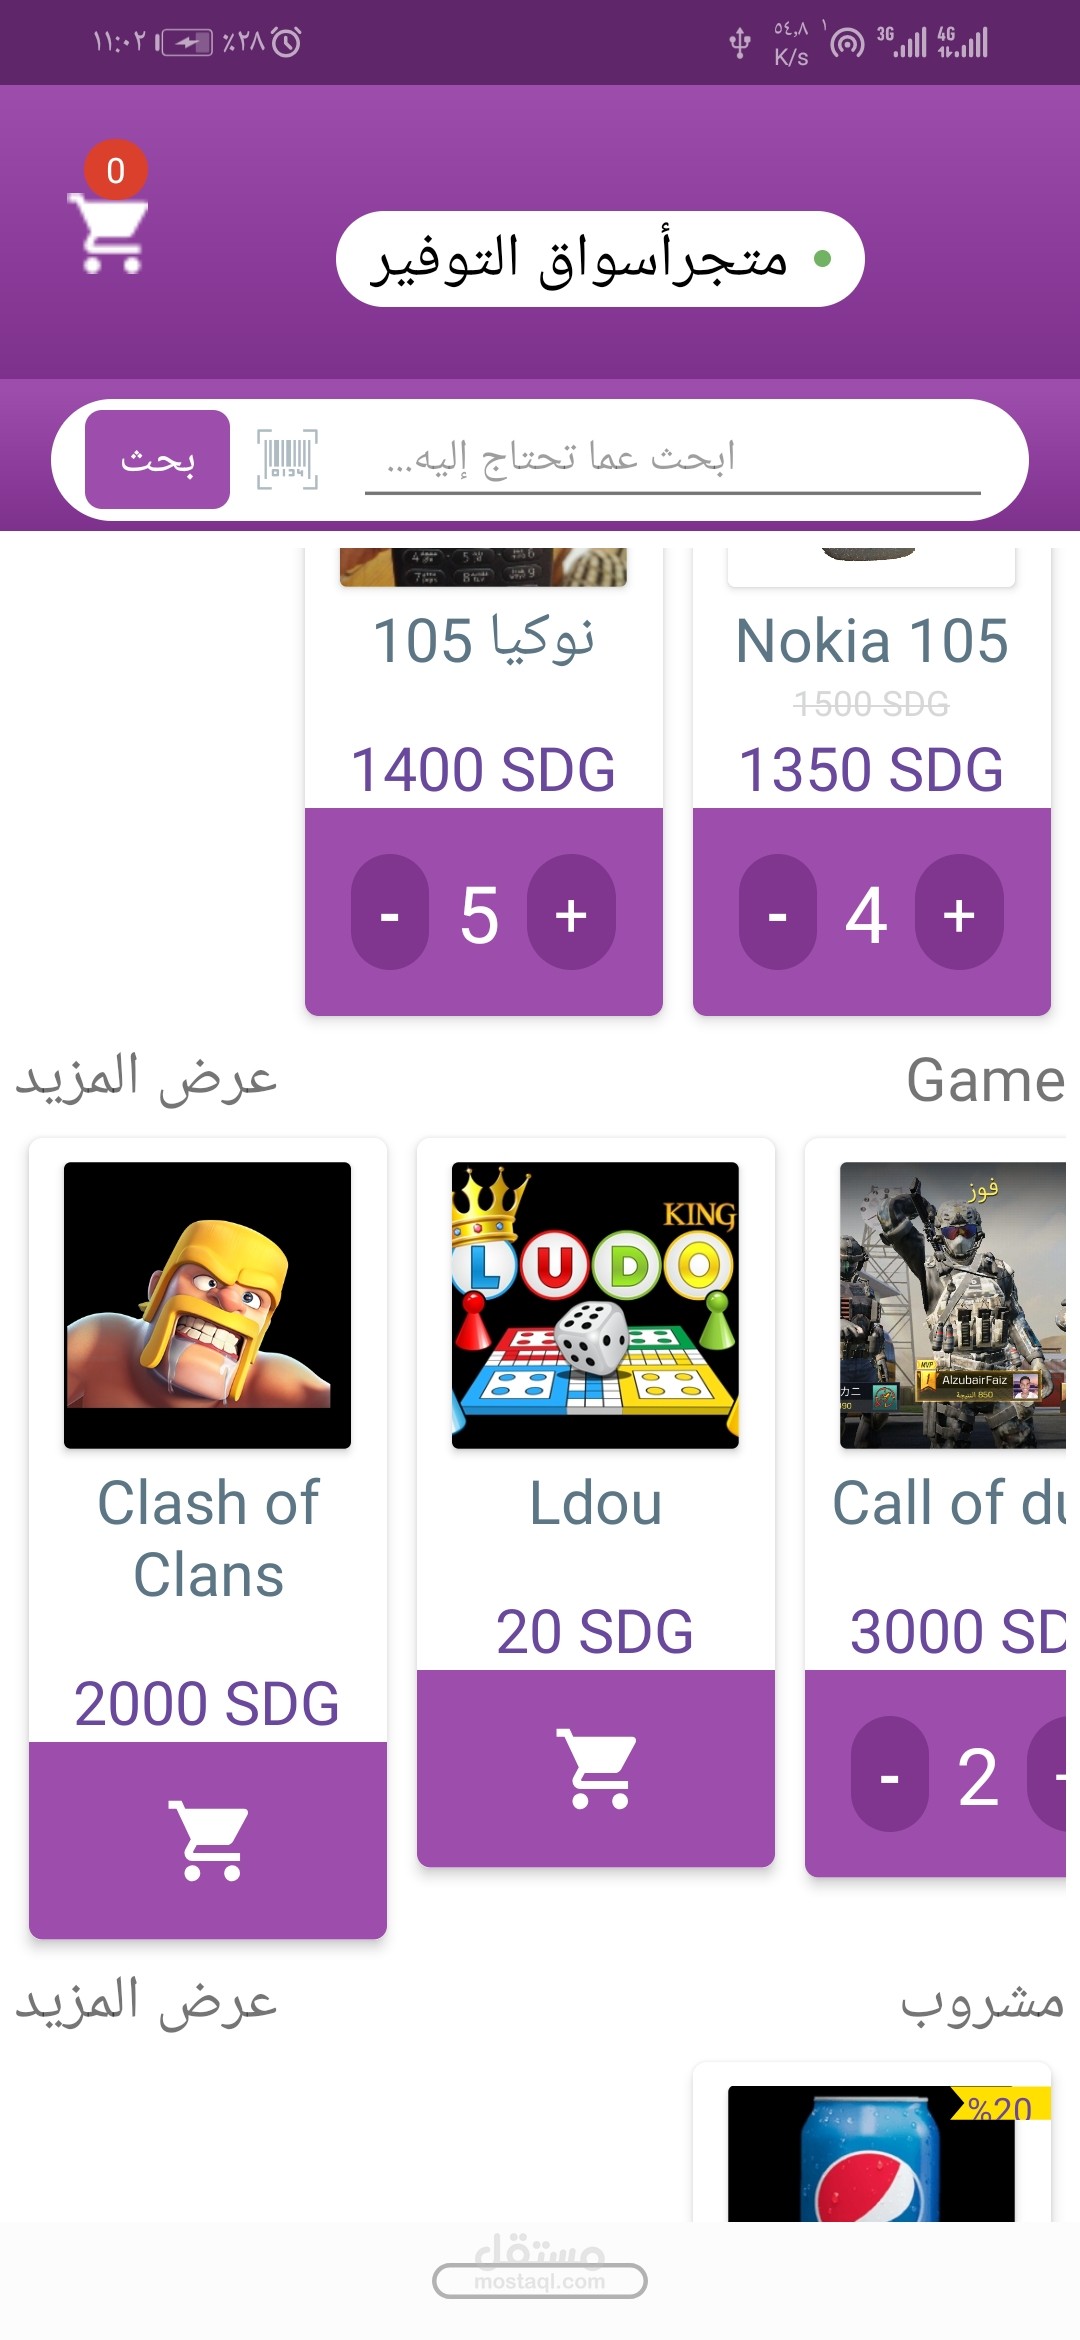The width and height of the screenshot is (1080, 2340).
Task: Open the shopping cart icon at top
Action: pyautogui.click(x=108, y=232)
